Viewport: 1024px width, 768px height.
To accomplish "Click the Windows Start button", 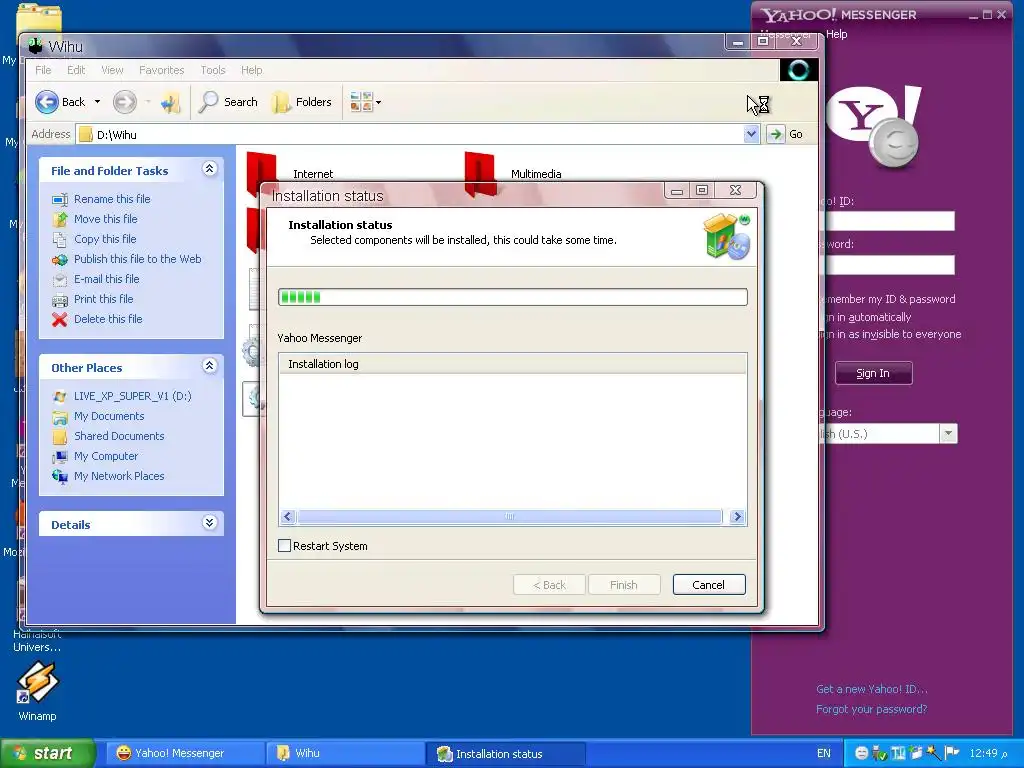I will point(47,753).
